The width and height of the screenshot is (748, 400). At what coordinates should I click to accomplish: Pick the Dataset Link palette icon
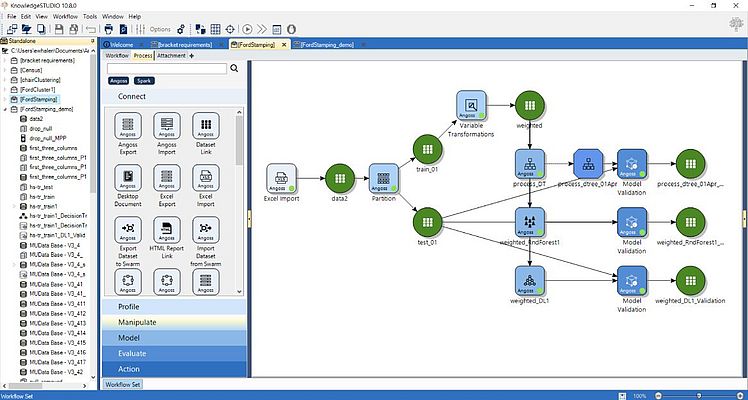pos(206,126)
